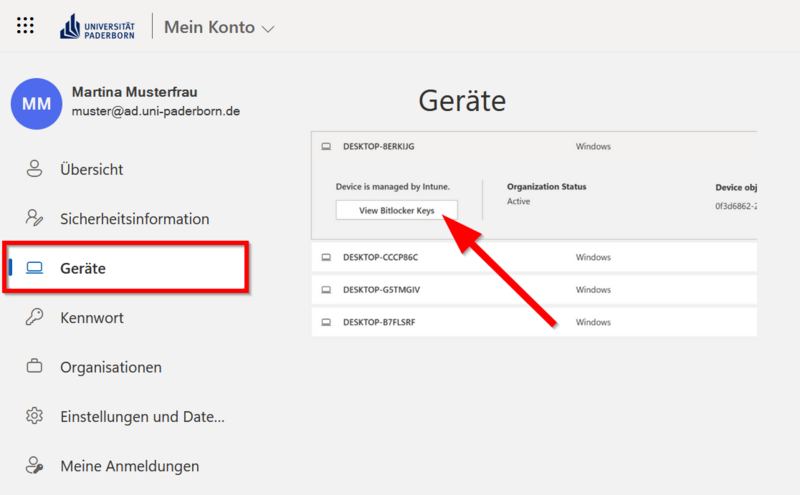Open the app launcher grid icon

pyautogui.click(x=26, y=26)
